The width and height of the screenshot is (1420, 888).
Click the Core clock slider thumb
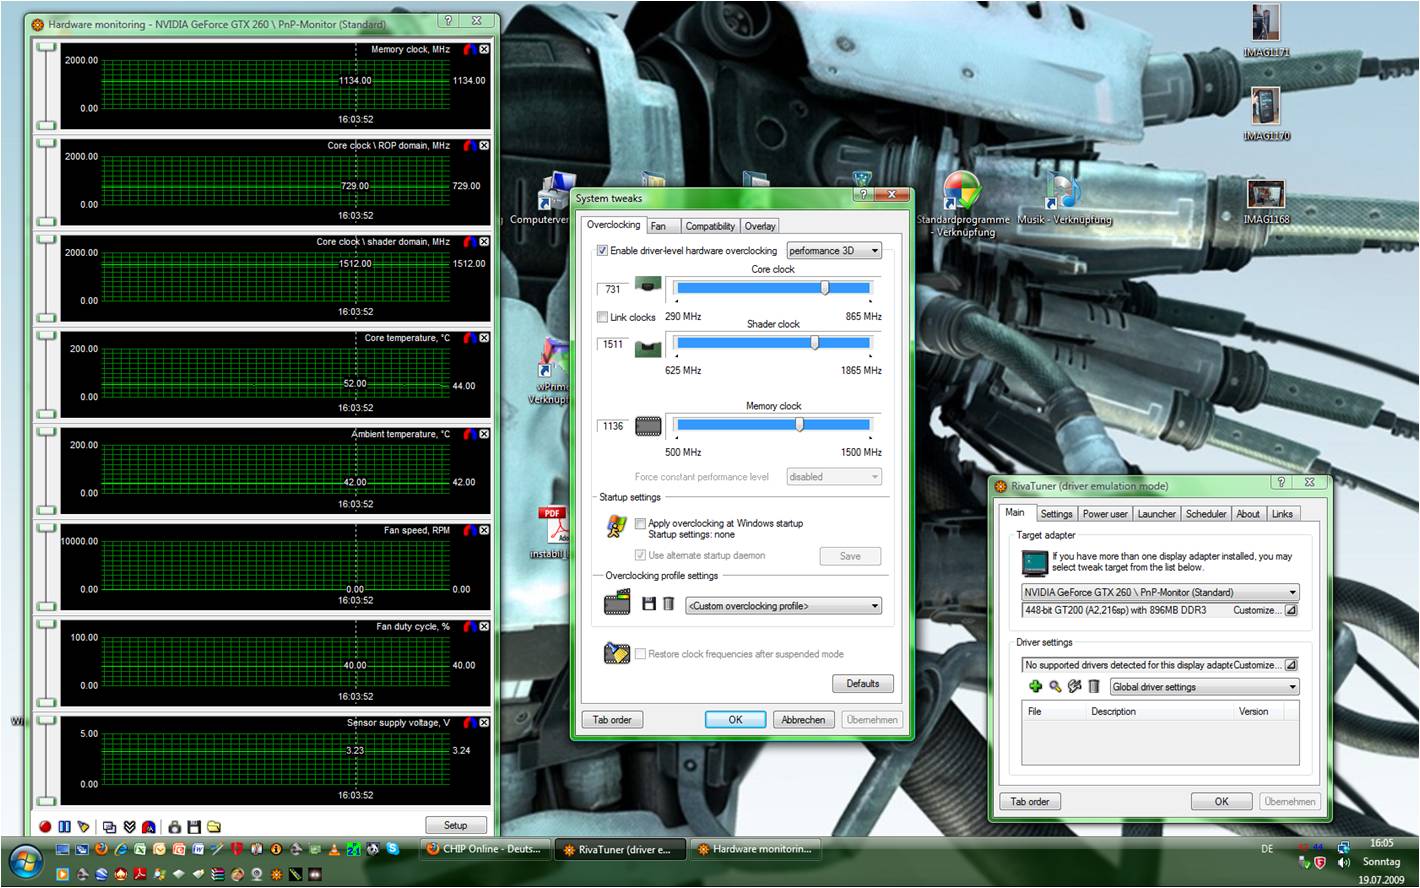[825, 288]
